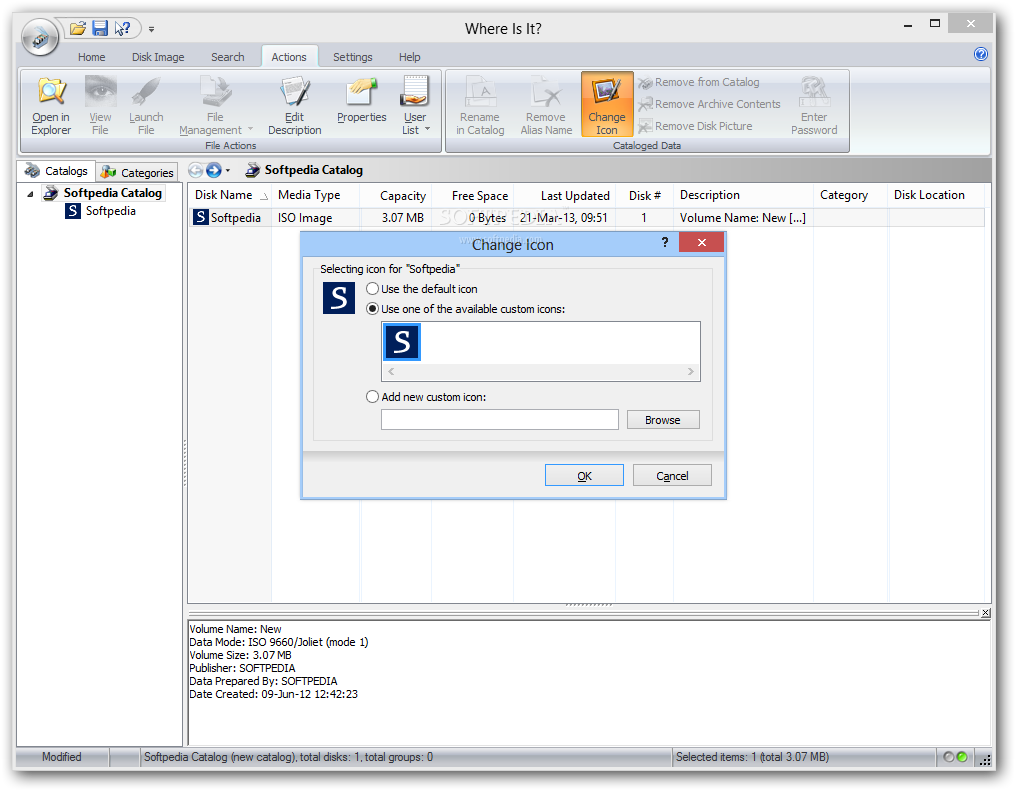
Task: Click the application orb menu button
Action: pos(40,38)
